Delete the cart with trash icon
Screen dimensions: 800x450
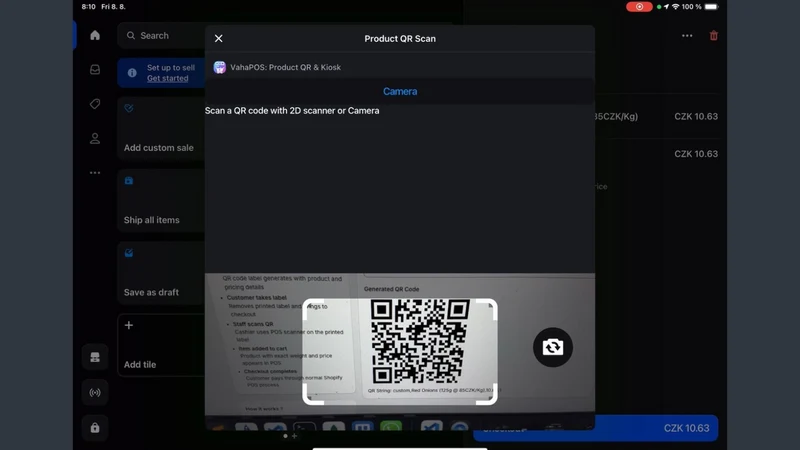714,36
